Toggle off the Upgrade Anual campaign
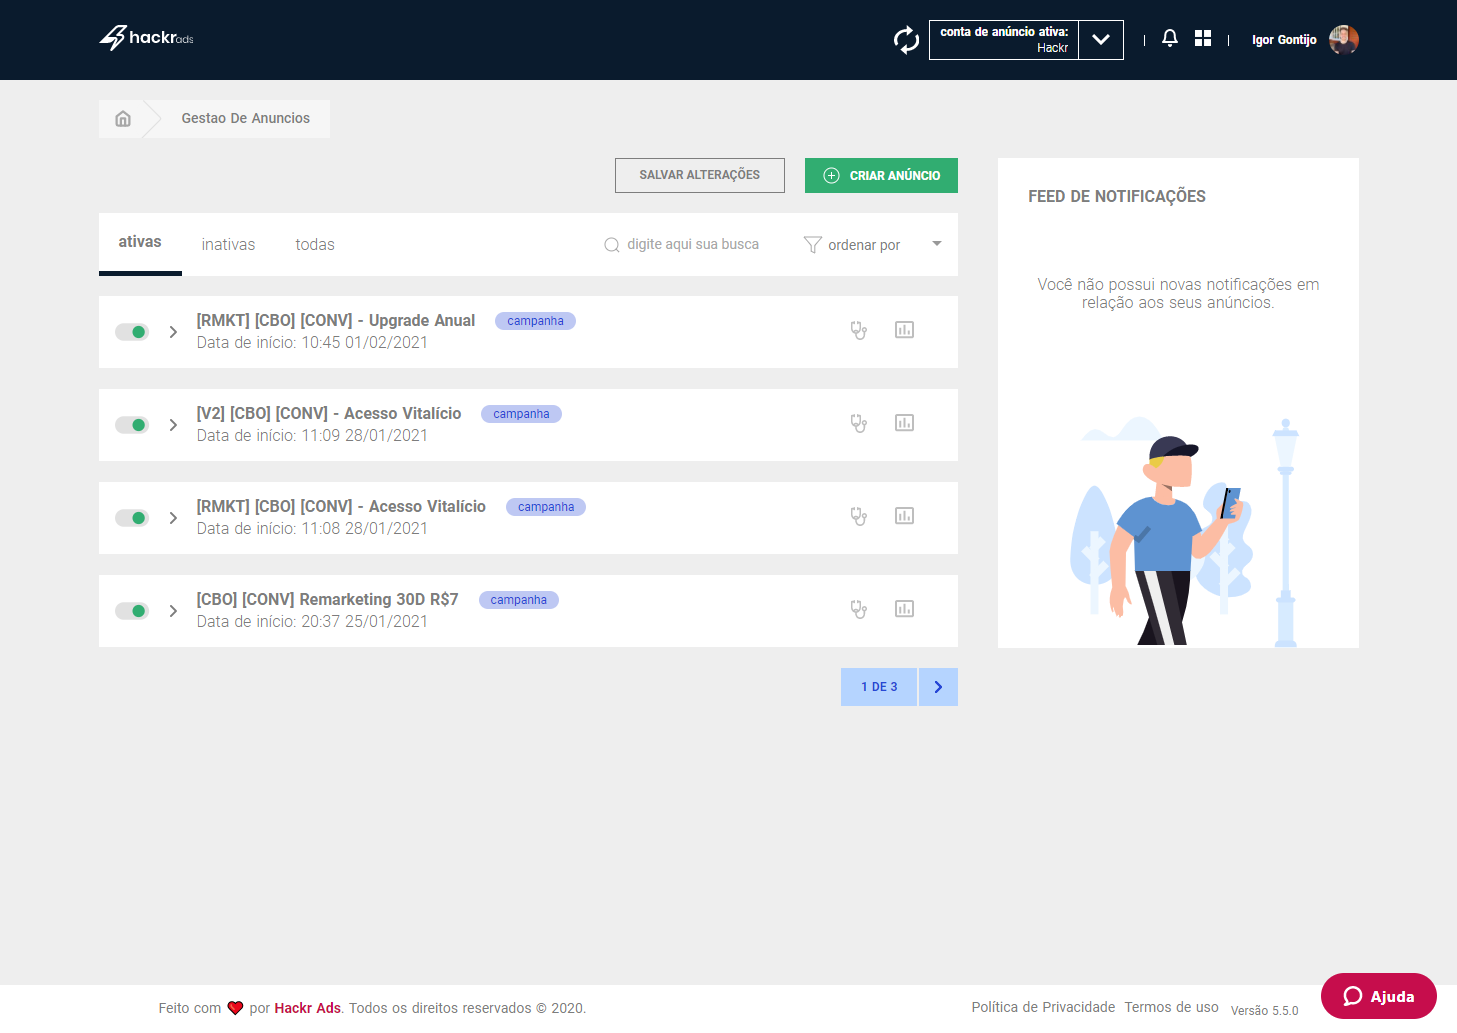 tap(132, 332)
